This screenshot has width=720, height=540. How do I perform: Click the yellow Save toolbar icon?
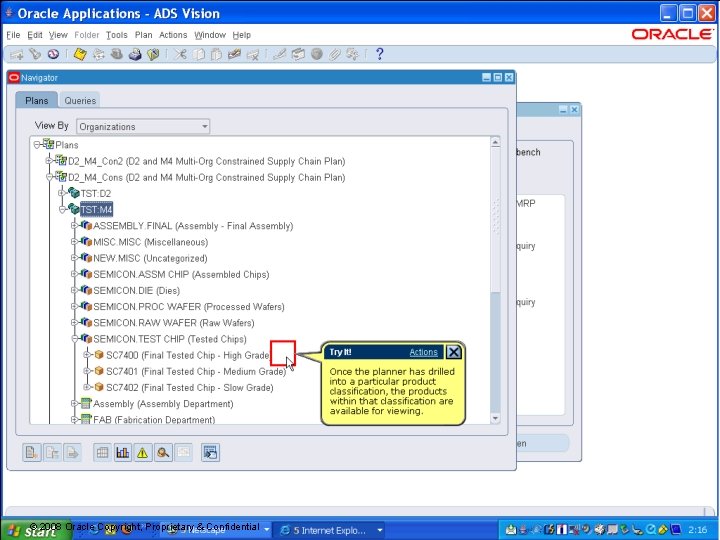80,55
